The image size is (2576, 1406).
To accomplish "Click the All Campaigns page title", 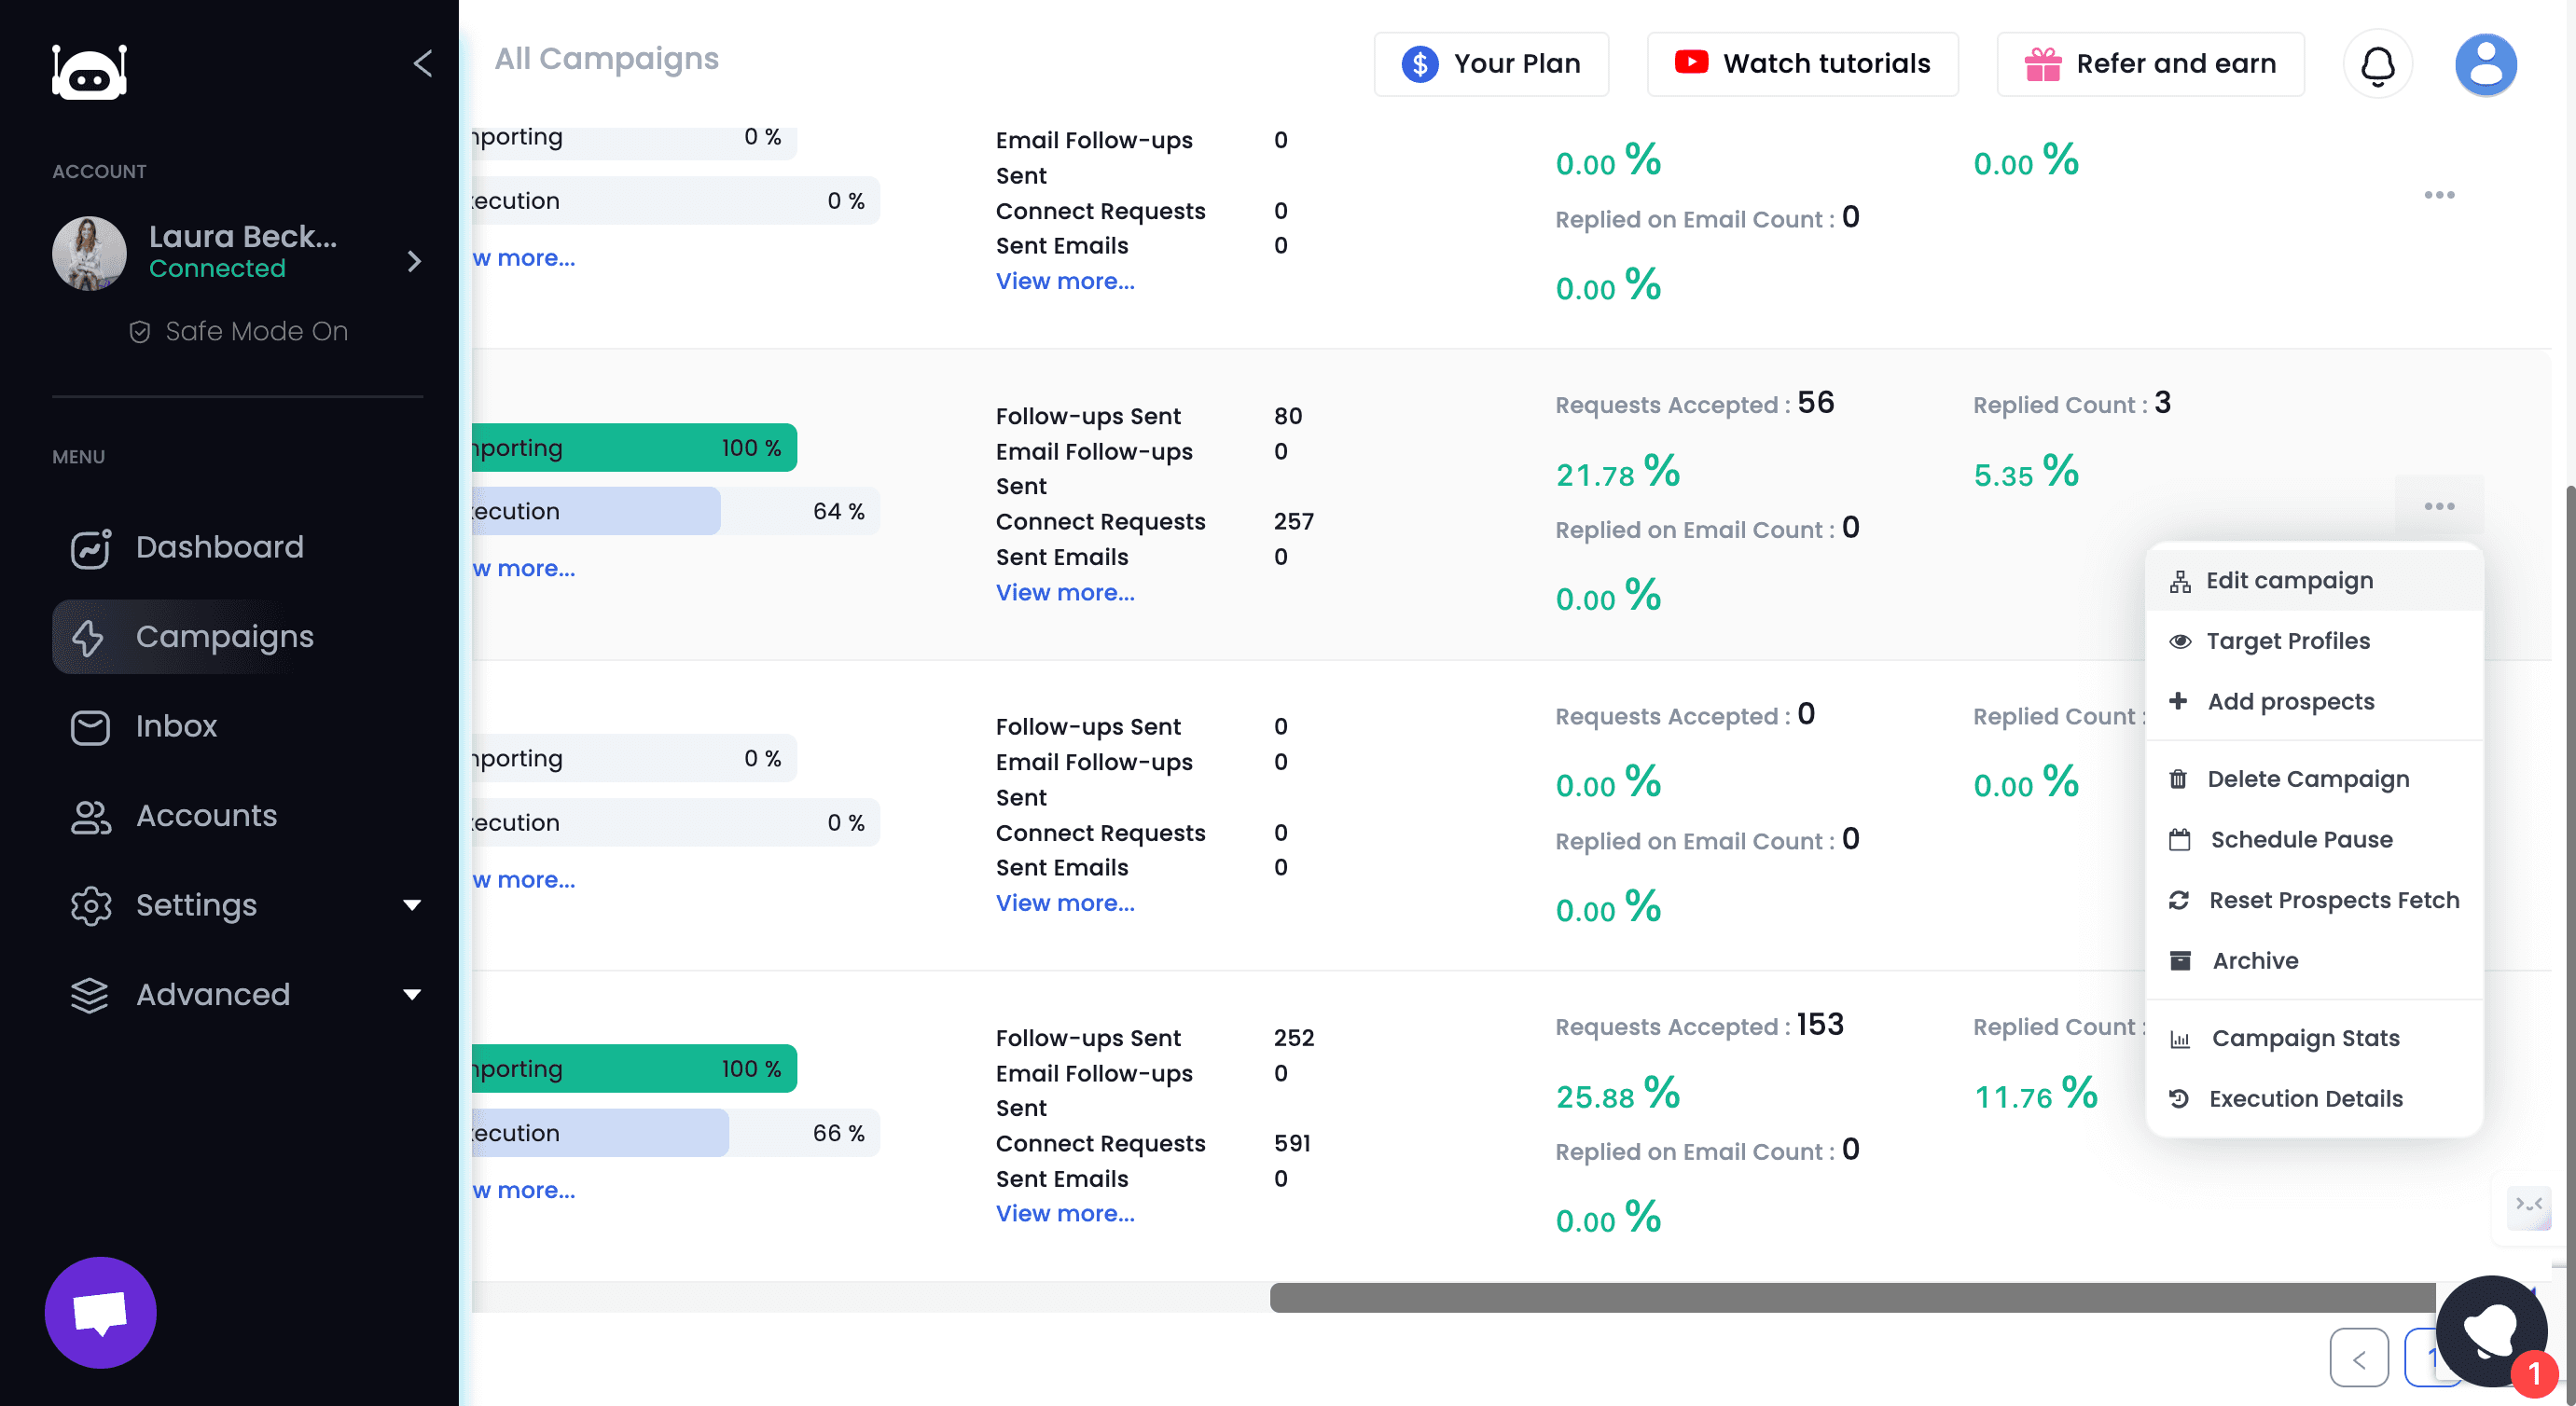I will point(606,59).
